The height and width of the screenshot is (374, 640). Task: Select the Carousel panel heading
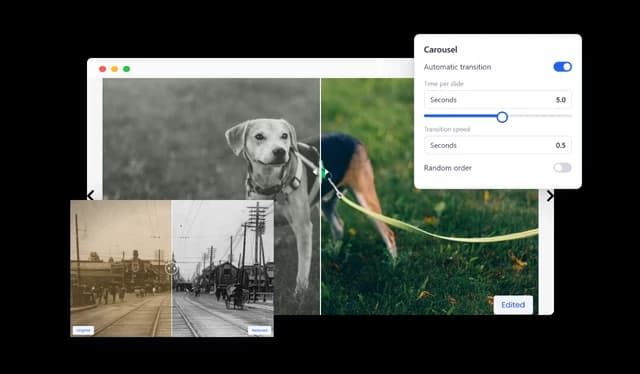(440, 50)
